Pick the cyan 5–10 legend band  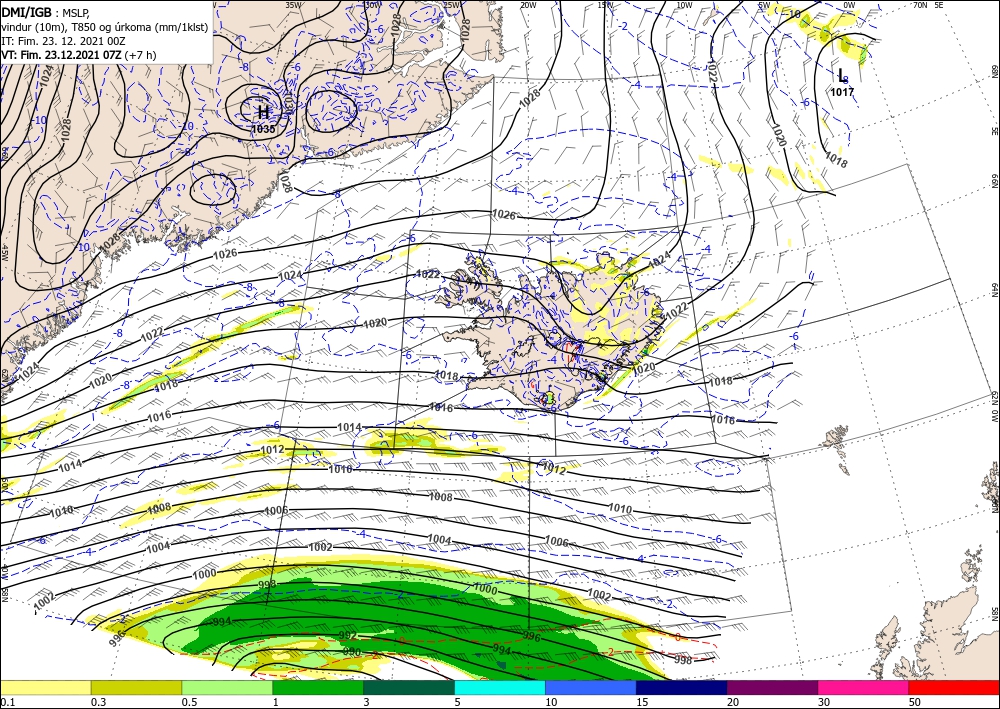(500, 687)
